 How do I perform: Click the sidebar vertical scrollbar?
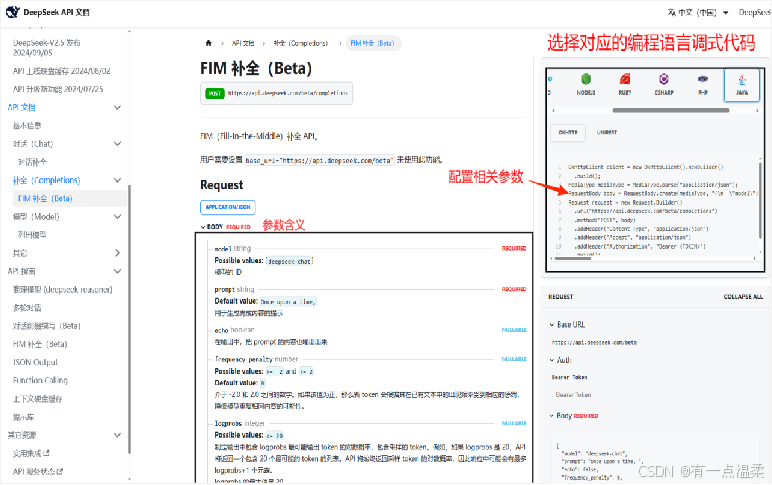[x=129, y=319]
